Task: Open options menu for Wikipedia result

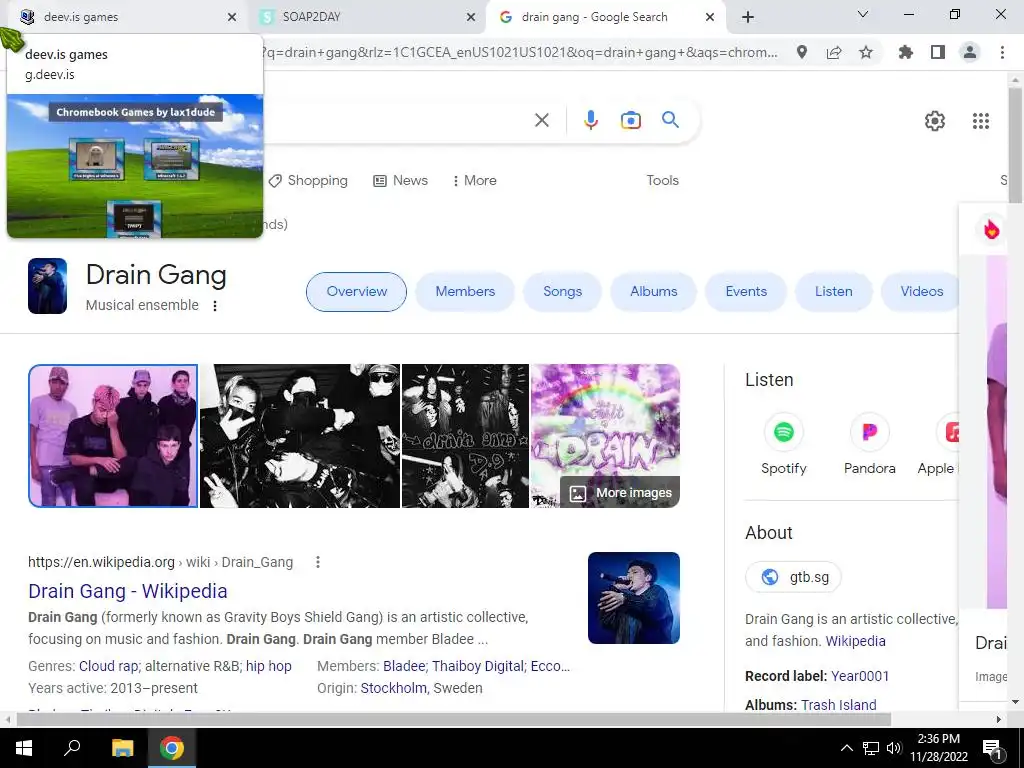Action: 318,562
